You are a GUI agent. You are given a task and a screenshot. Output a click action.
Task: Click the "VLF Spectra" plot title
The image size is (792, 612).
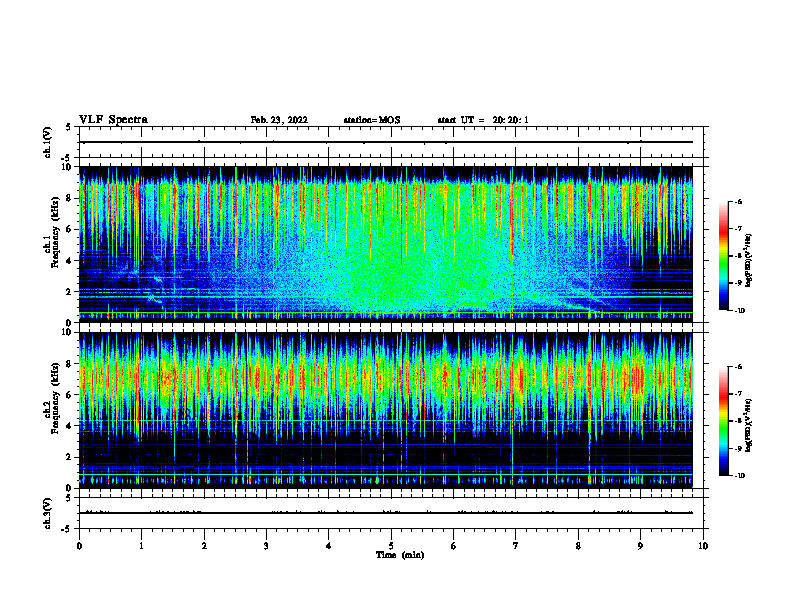[x=114, y=120]
